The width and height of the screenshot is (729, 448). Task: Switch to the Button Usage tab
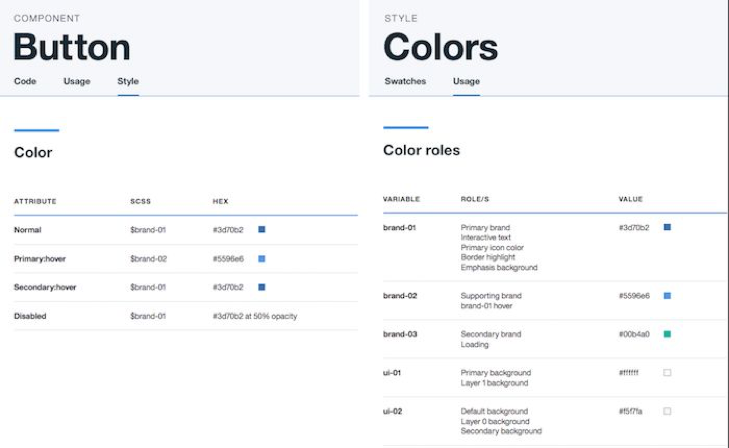(77, 81)
